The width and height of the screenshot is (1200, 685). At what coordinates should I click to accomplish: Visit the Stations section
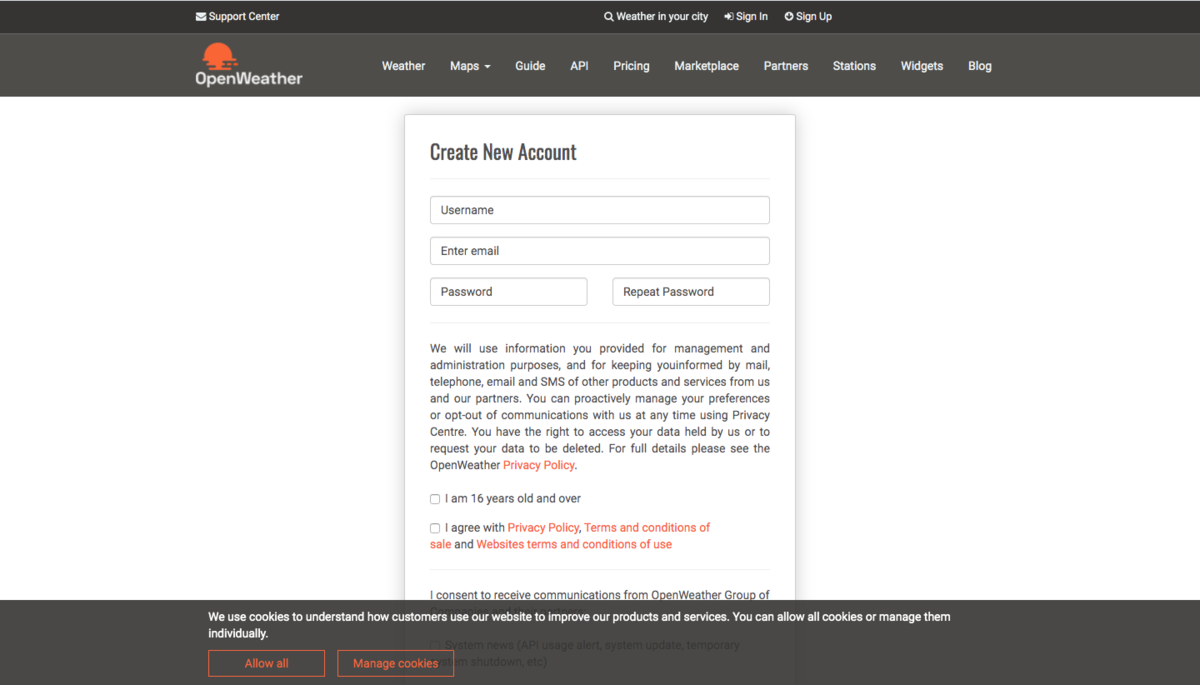coord(854,66)
